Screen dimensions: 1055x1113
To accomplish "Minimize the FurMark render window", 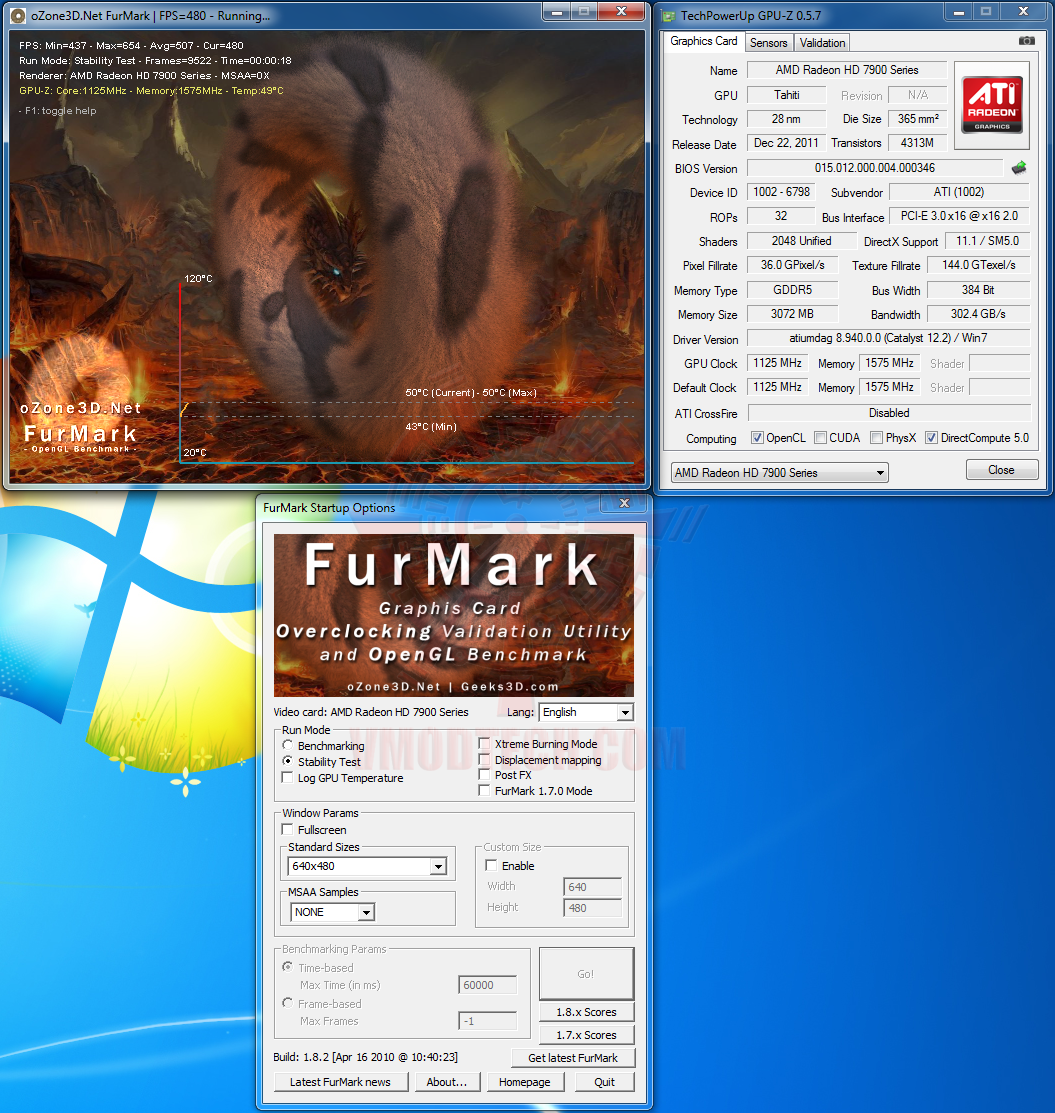I will click(x=557, y=12).
